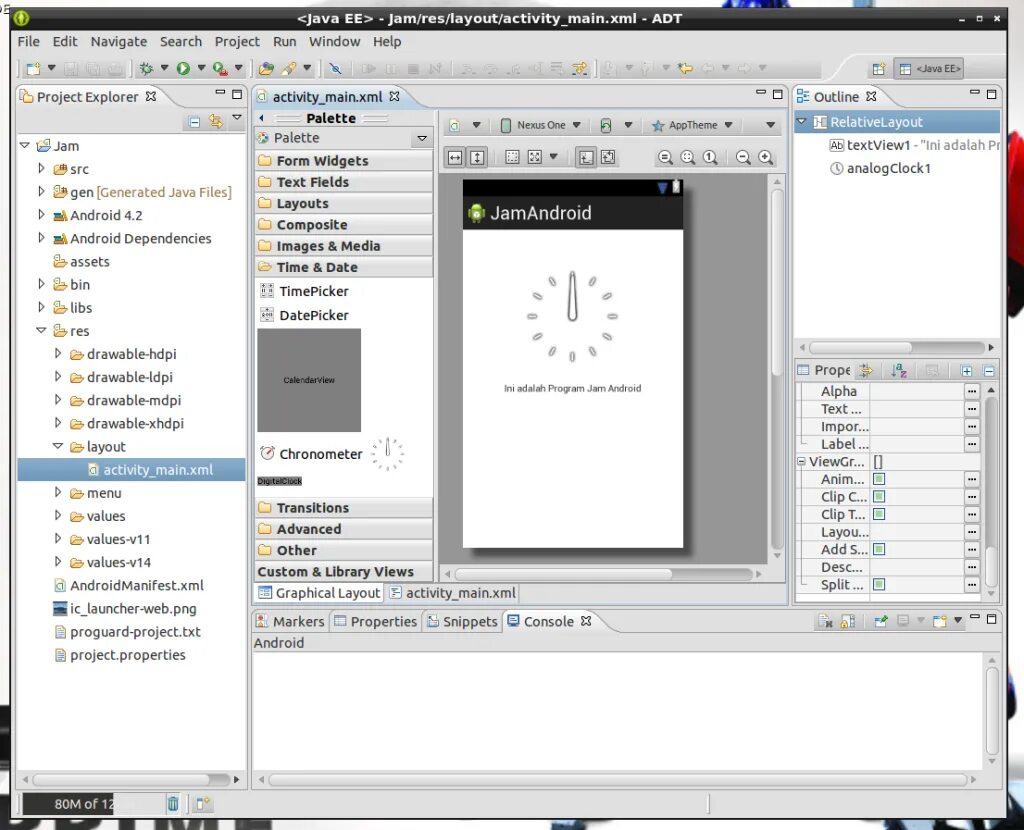Click the New file wizard icon

(x=33, y=69)
